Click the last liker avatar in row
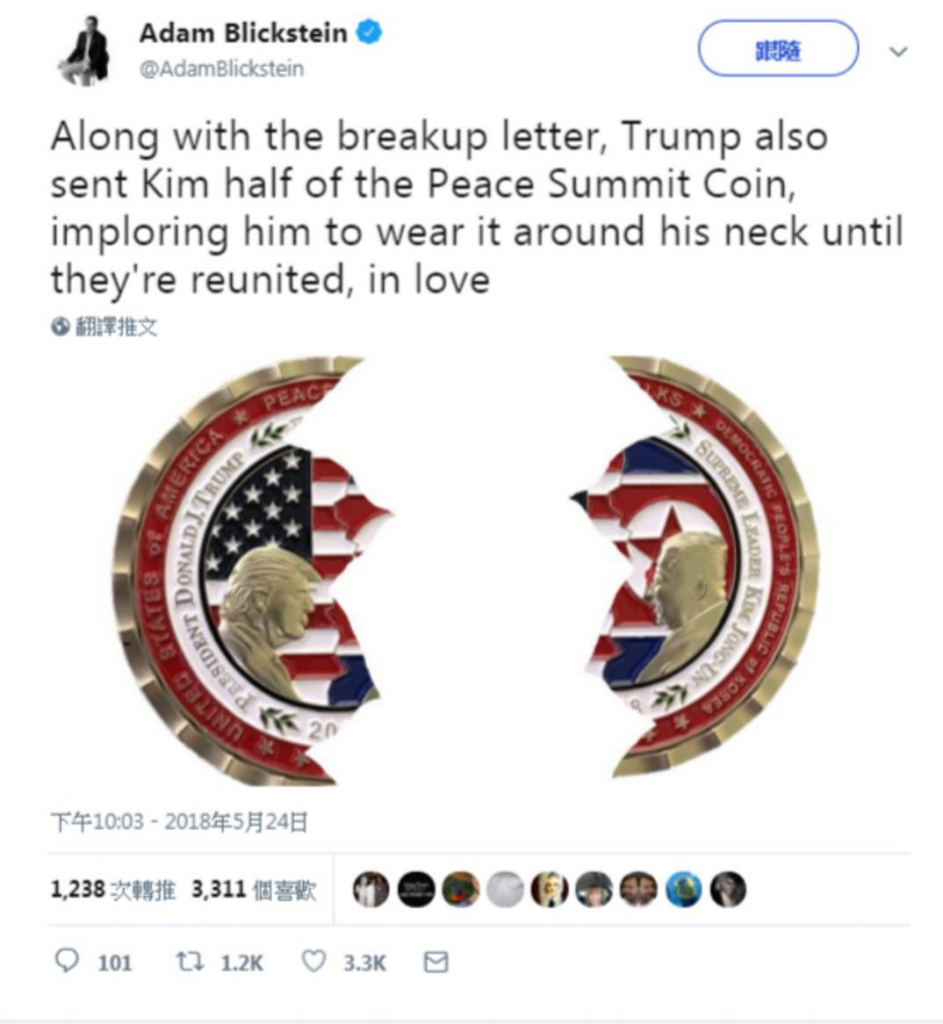Image resolution: width=943 pixels, height=1024 pixels. point(727,889)
